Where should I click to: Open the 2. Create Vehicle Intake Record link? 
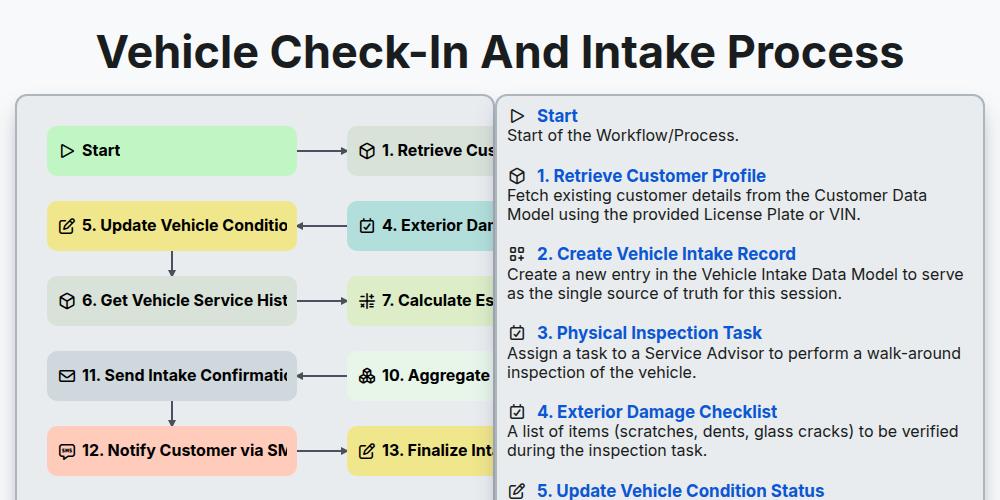point(666,254)
